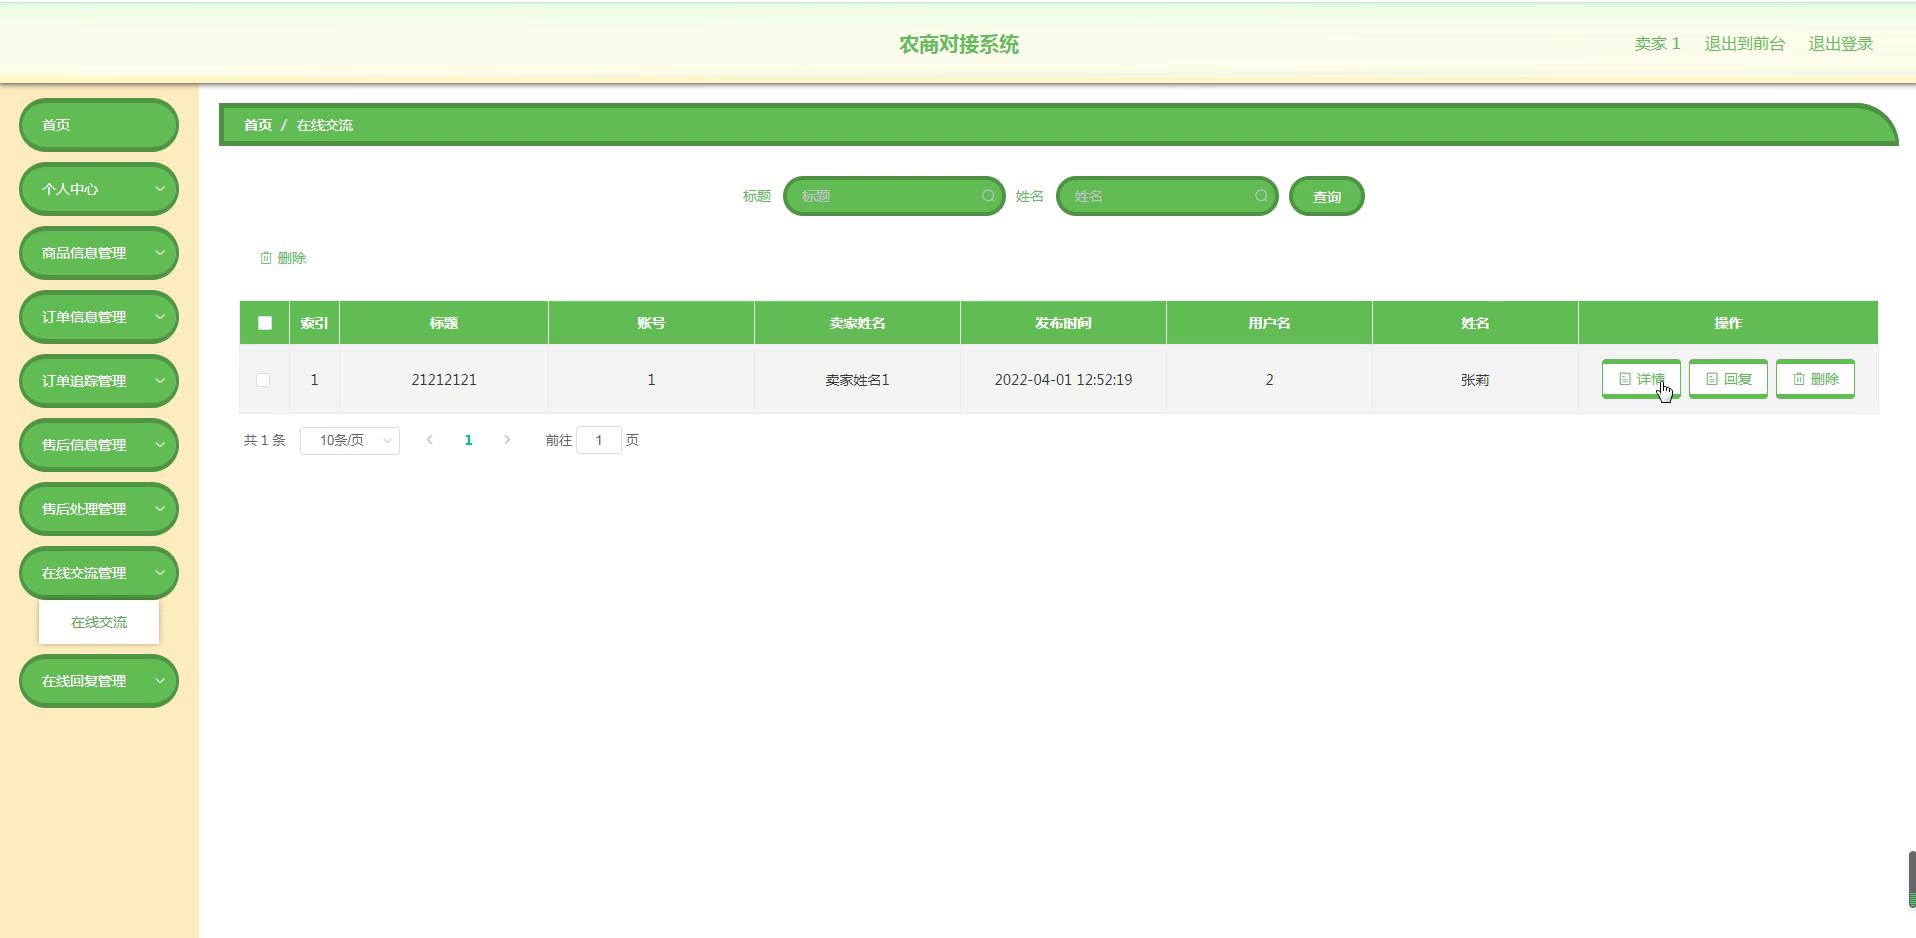Collapse the 在线交流管理 sidebar menu
This screenshot has width=1916, height=938.
point(98,573)
